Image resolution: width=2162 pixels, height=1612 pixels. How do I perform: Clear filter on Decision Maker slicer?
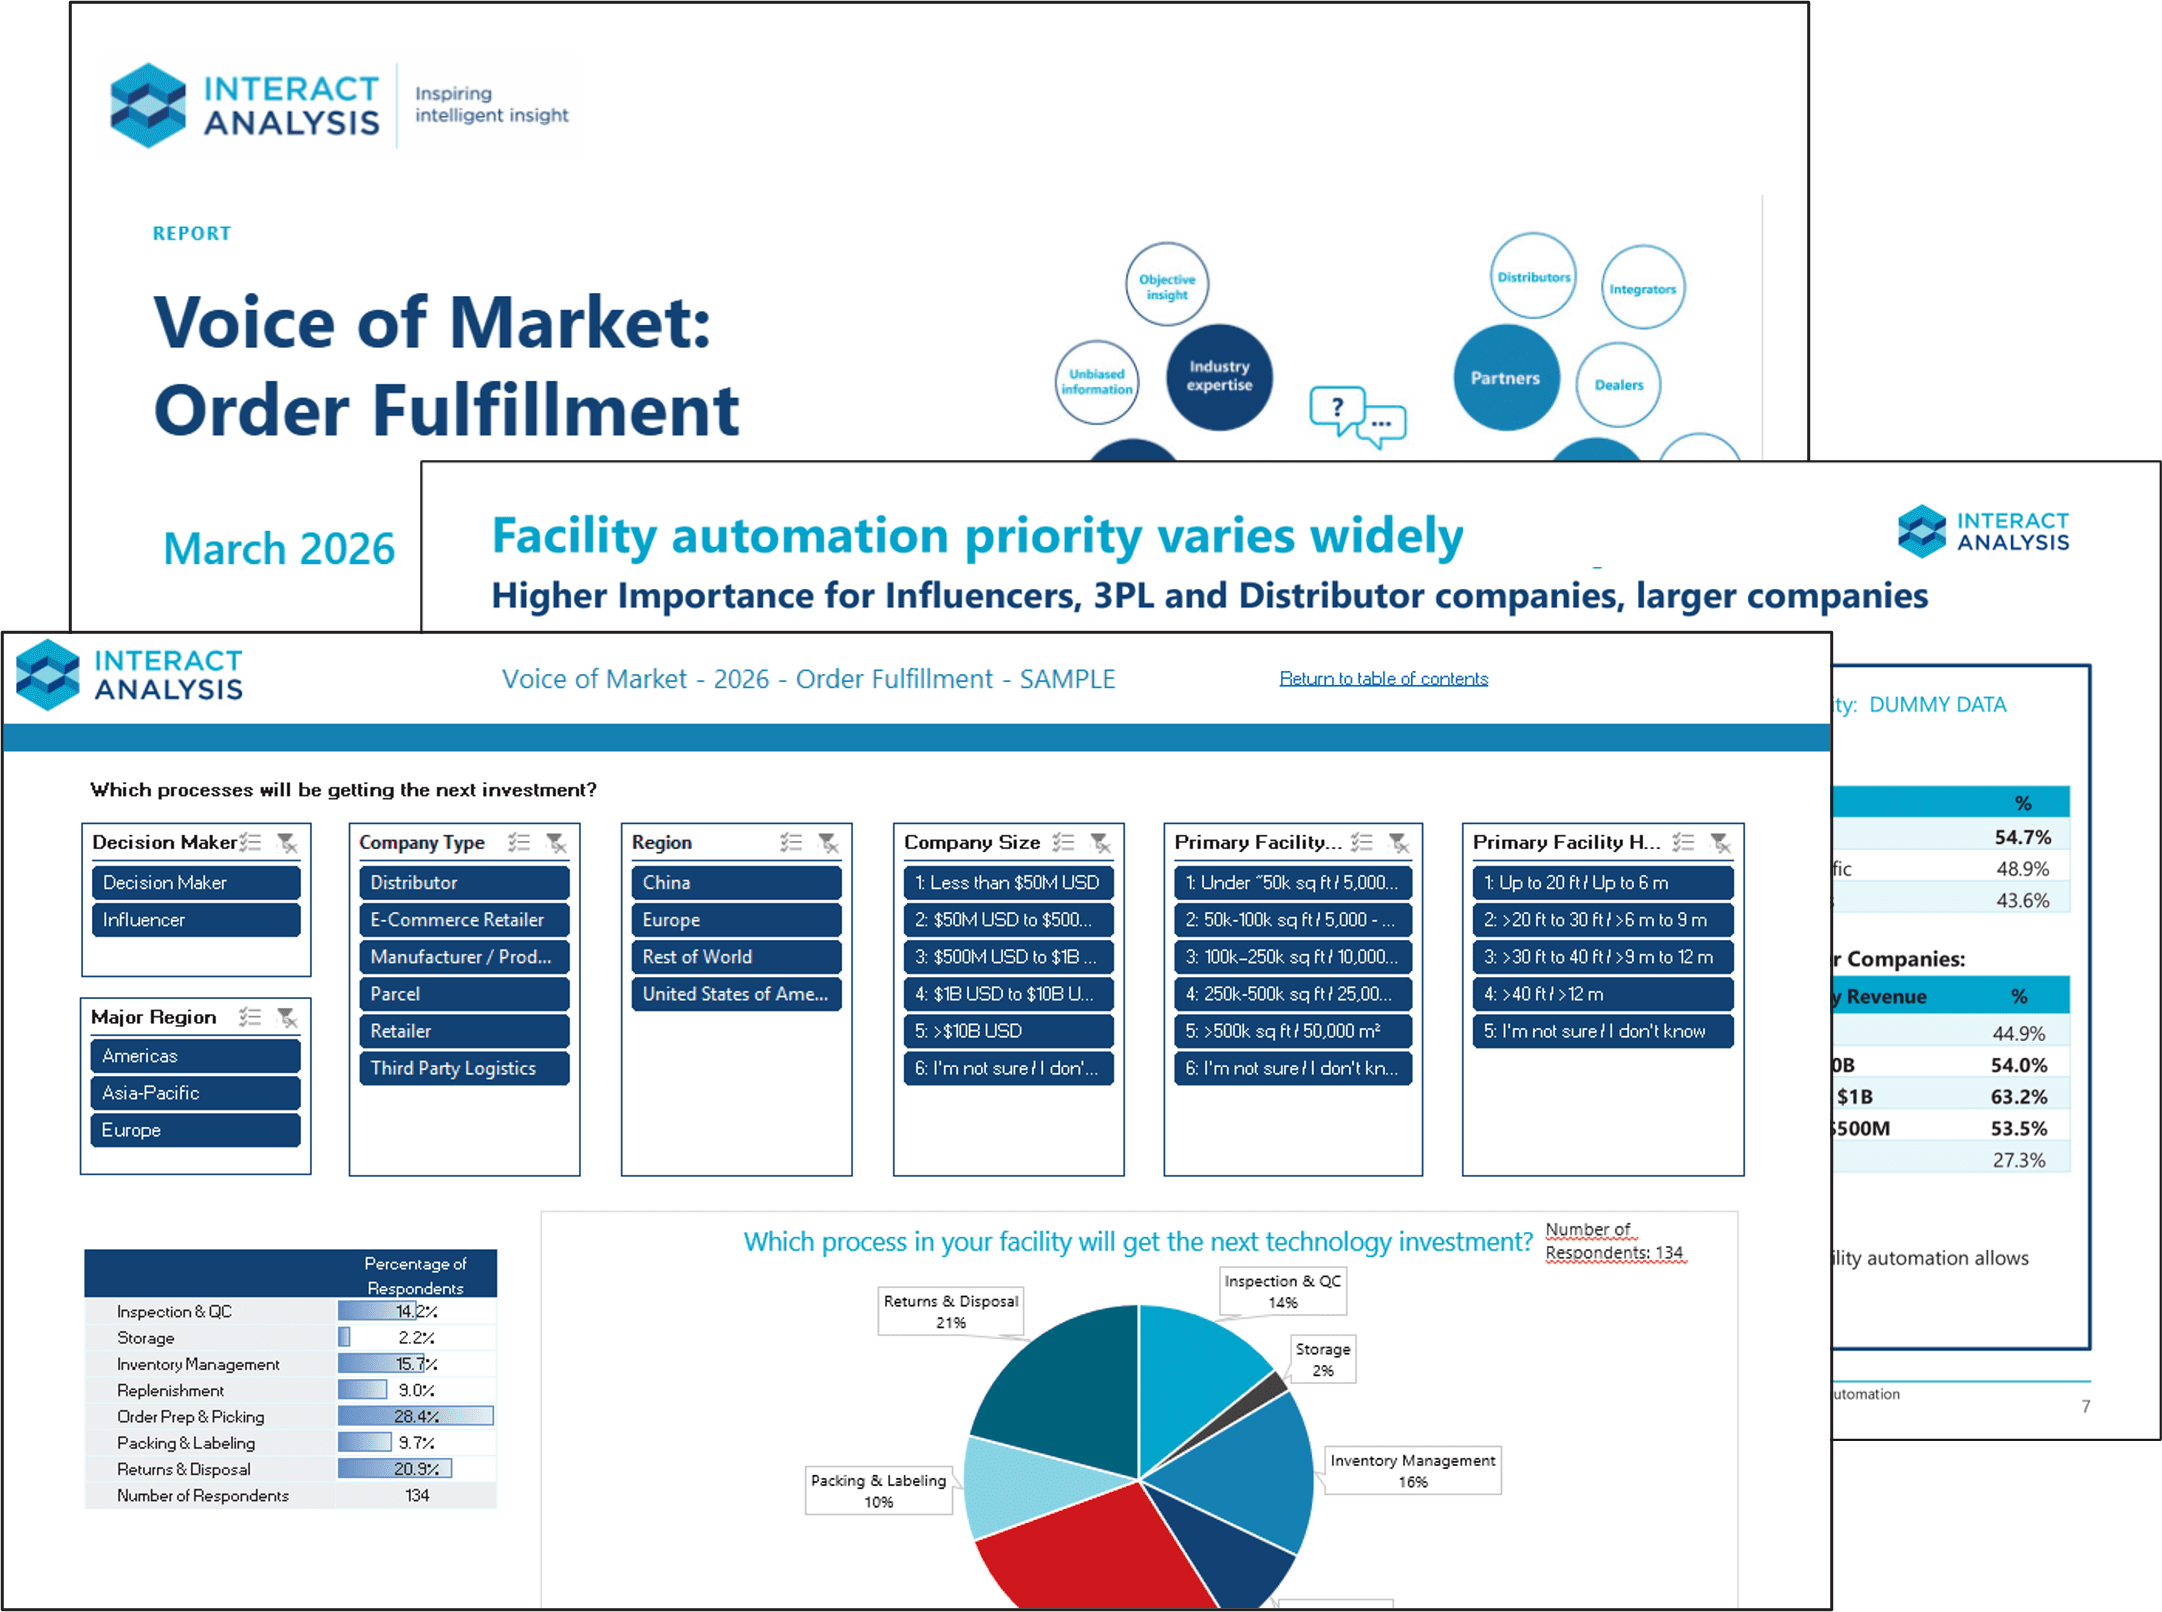287,843
